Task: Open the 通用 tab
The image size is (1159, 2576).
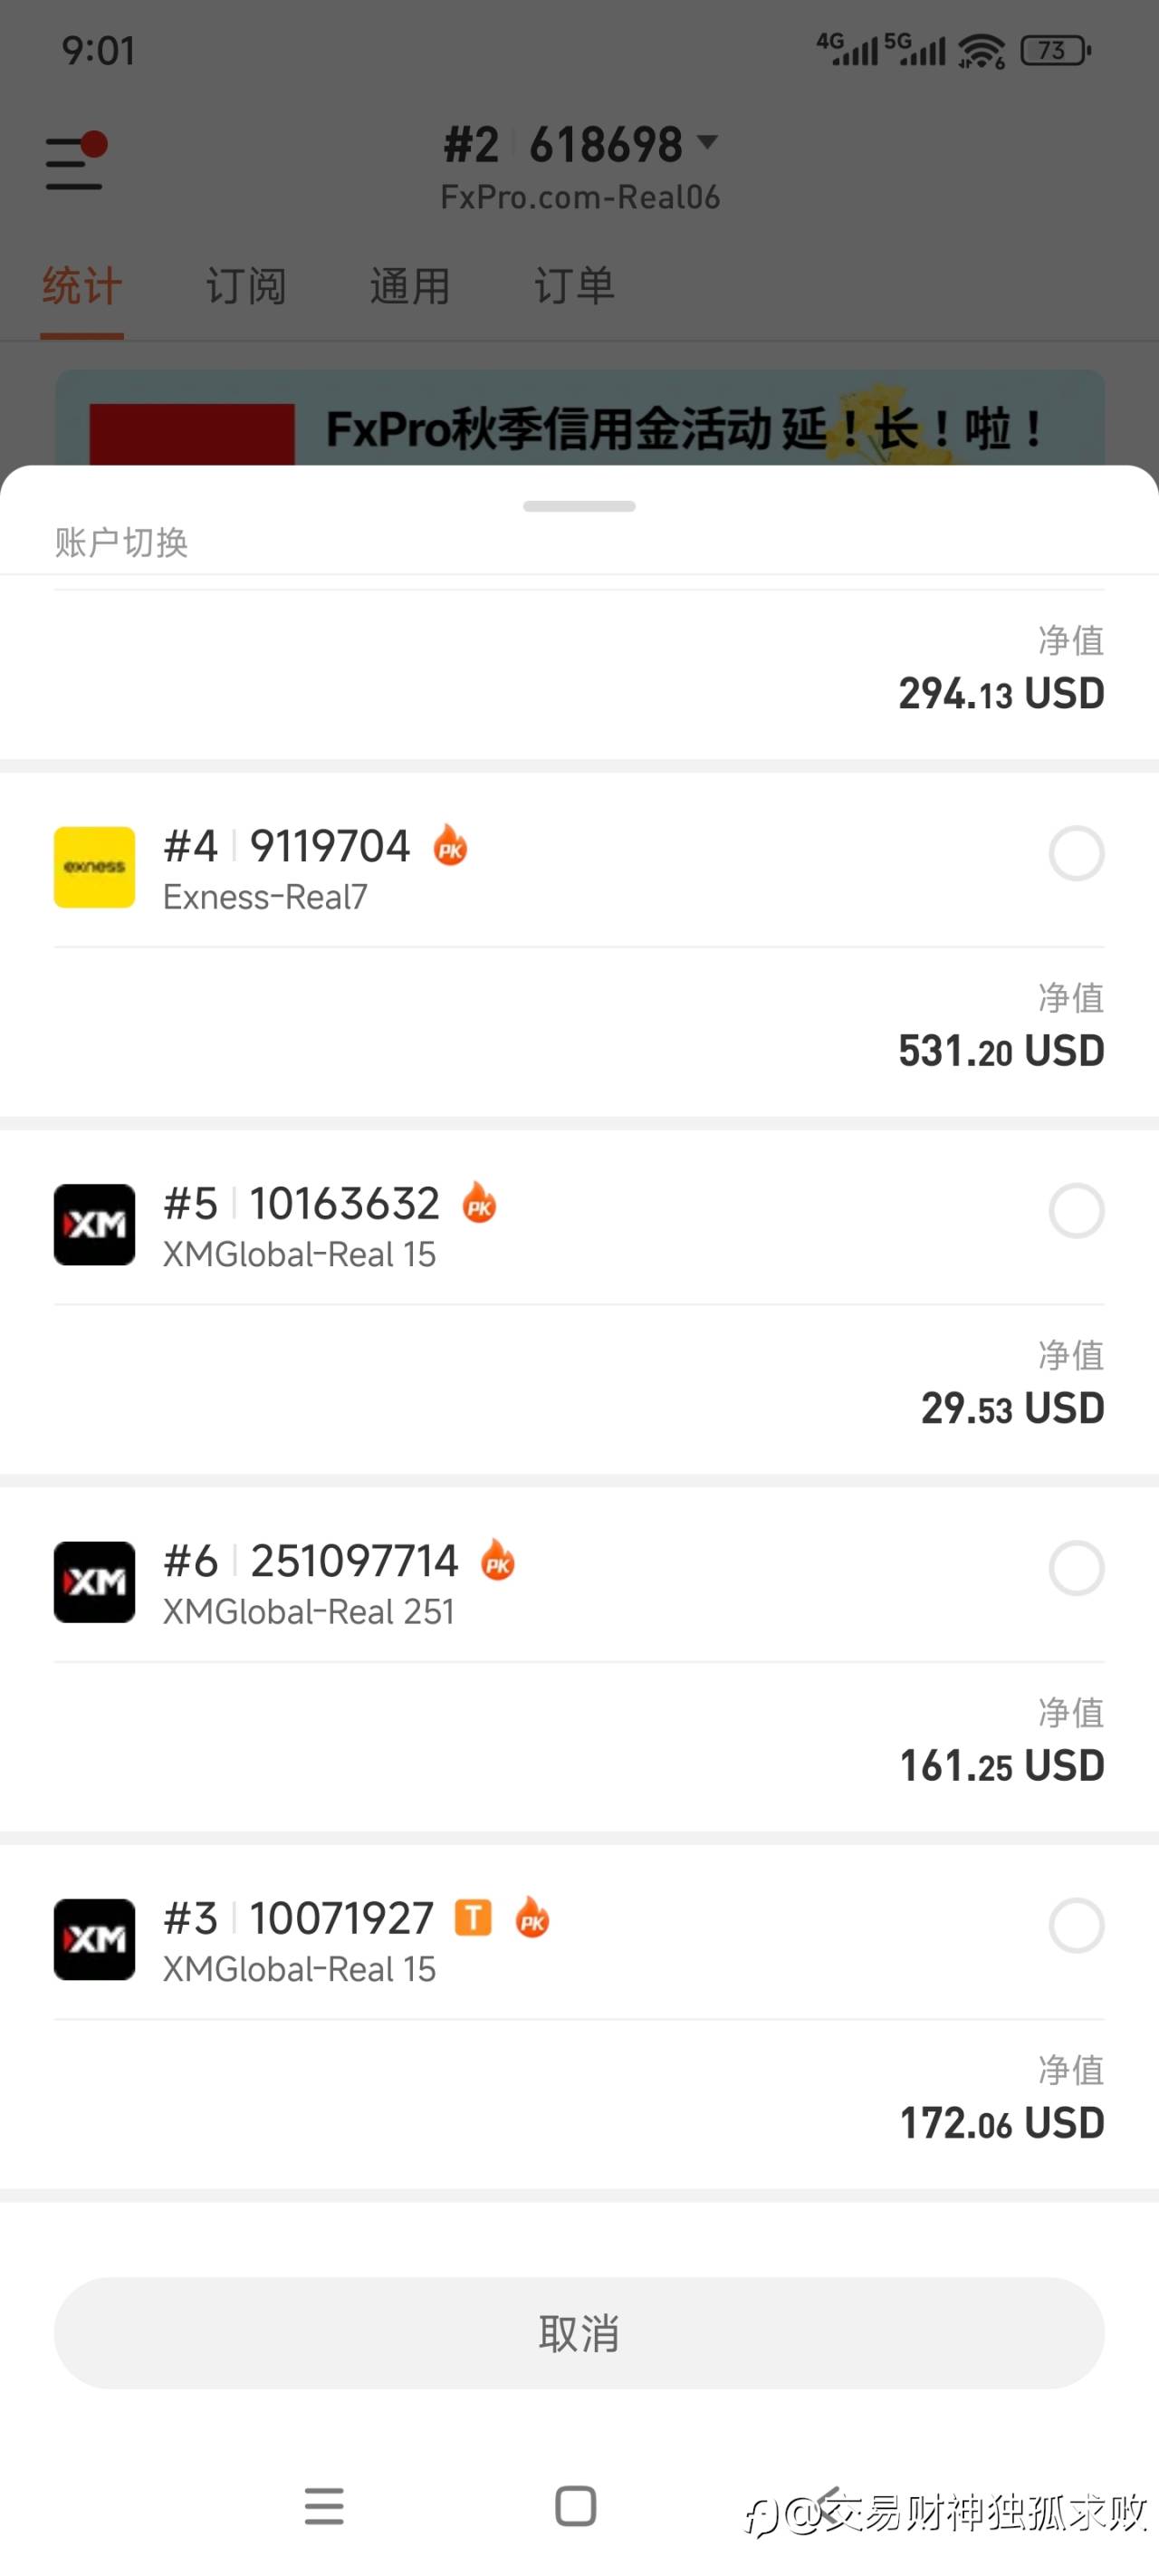Action: pyautogui.click(x=410, y=286)
